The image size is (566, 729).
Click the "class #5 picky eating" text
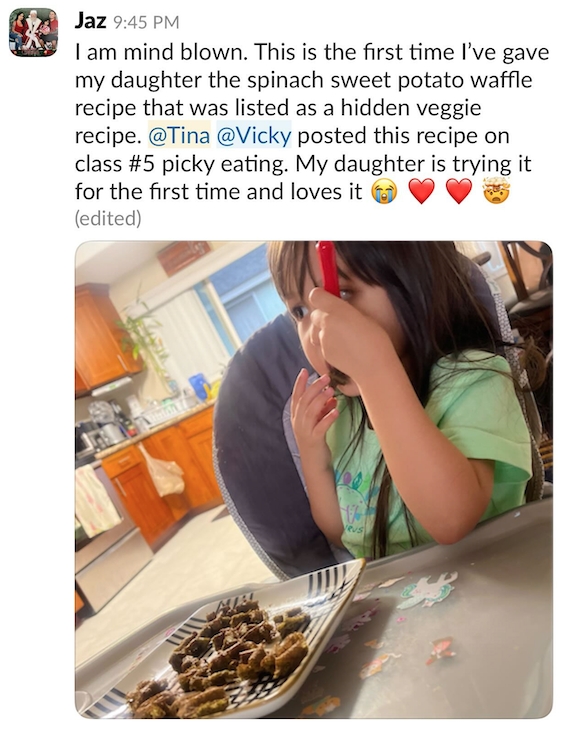180,164
